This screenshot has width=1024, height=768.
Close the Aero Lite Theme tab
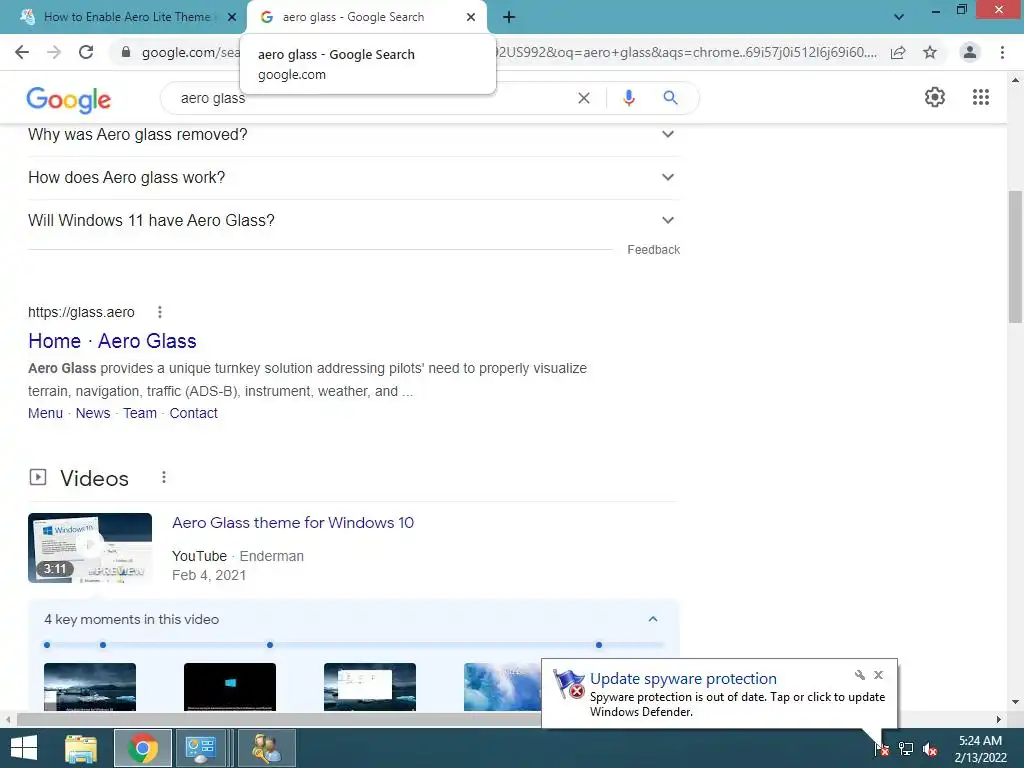(232, 17)
